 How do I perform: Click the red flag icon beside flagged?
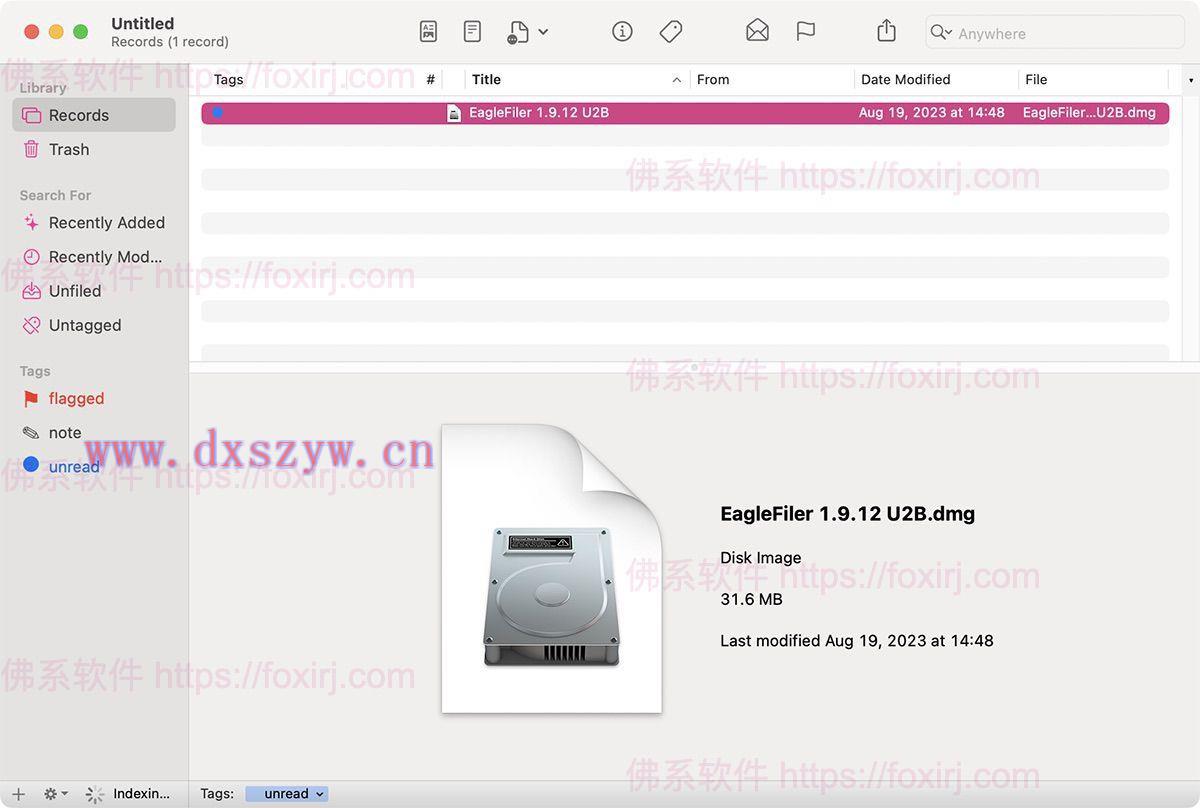point(31,399)
